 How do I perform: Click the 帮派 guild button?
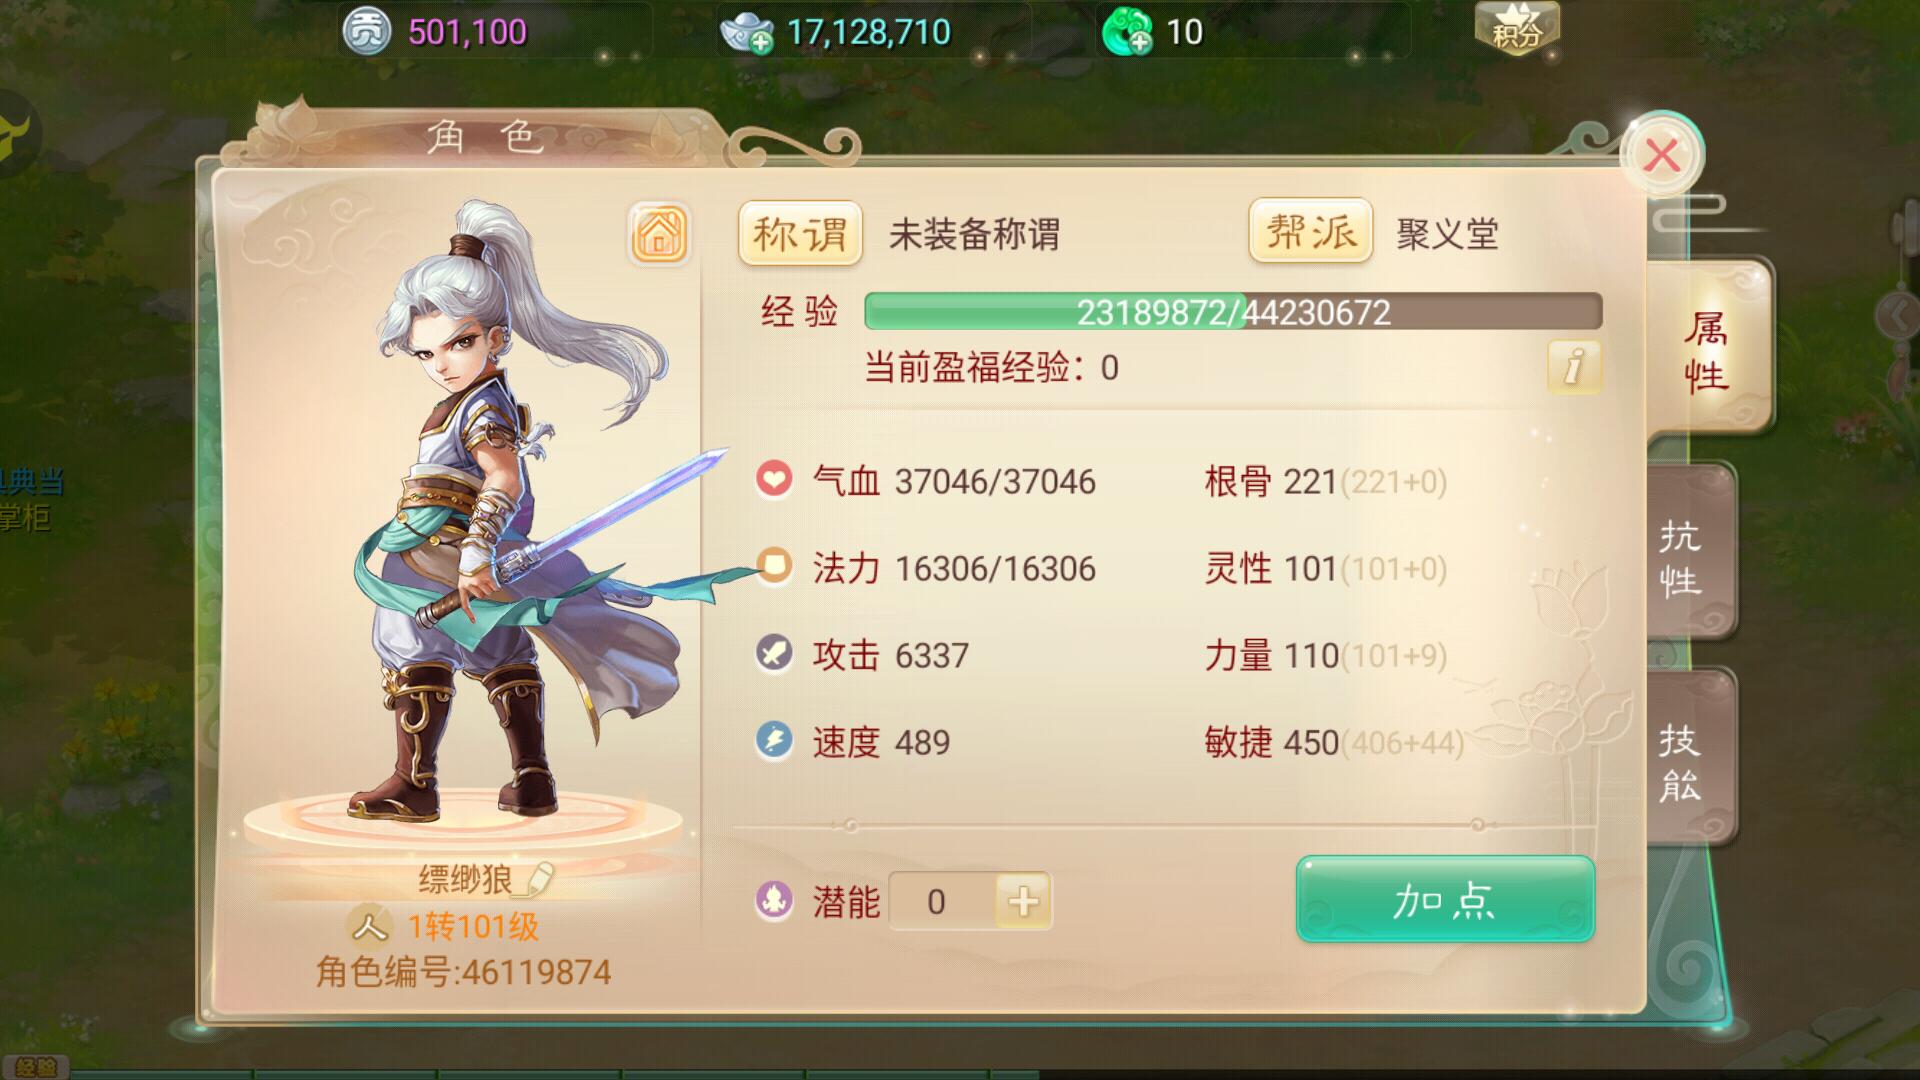pyautogui.click(x=1310, y=232)
